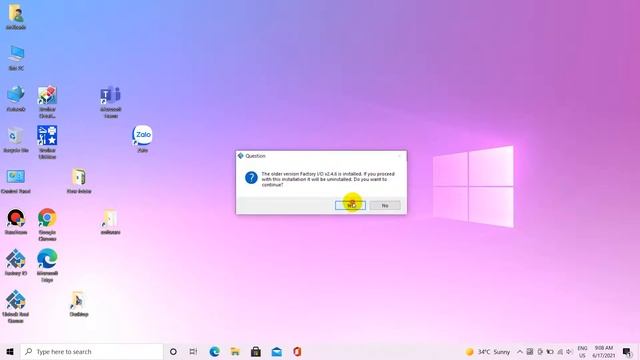This screenshot has height=360, width=640.
Task: Open the volume tray icon
Action: 570,352
